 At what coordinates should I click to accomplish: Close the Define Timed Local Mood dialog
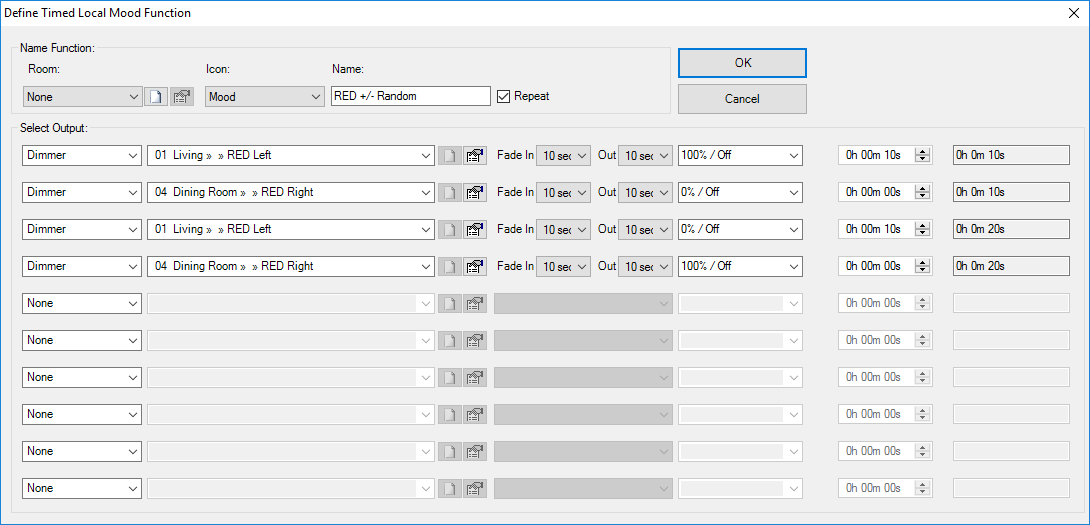(x=1074, y=13)
